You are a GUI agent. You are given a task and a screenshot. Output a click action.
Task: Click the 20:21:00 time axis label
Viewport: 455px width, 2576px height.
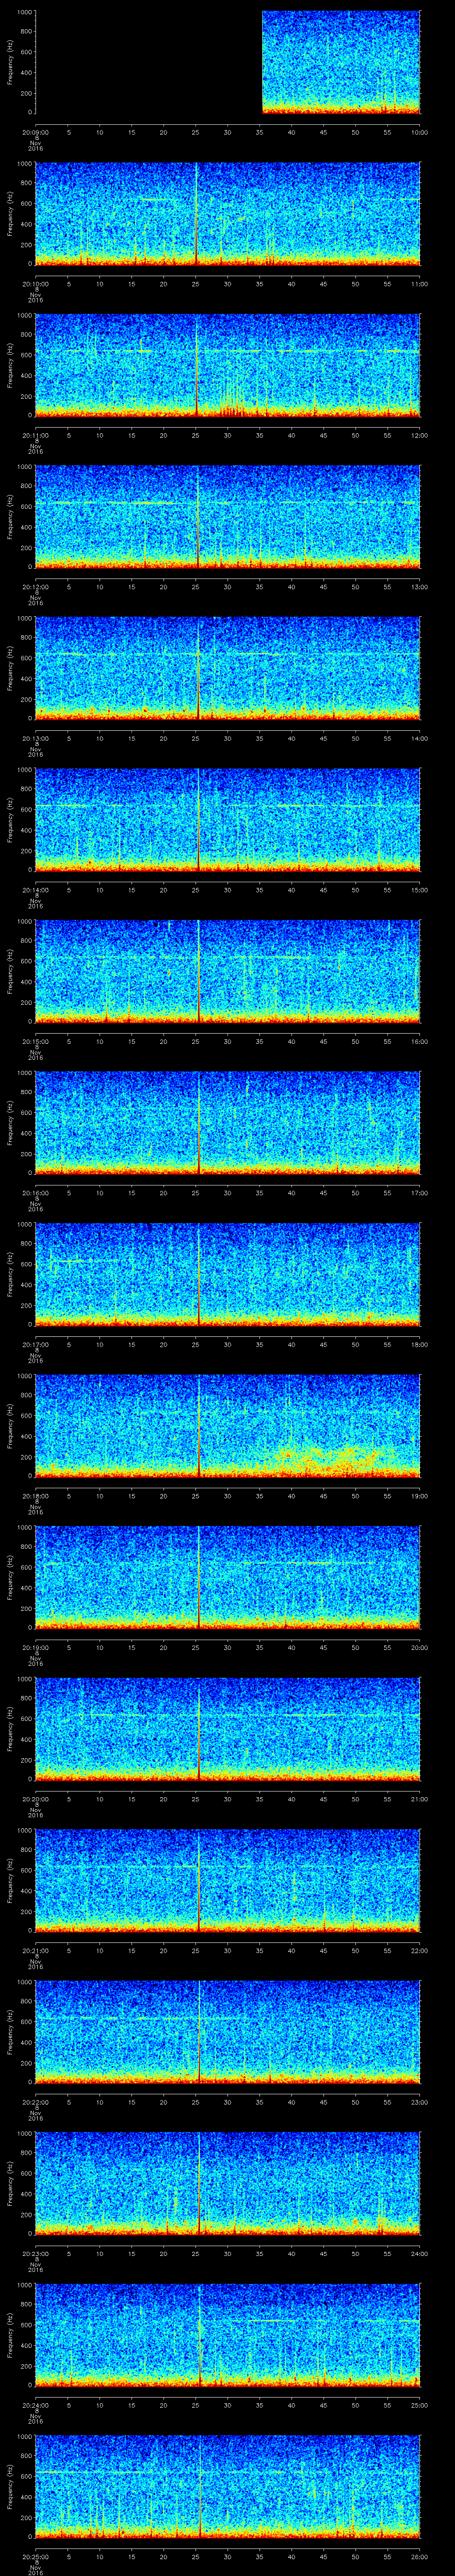click(35, 1951)
